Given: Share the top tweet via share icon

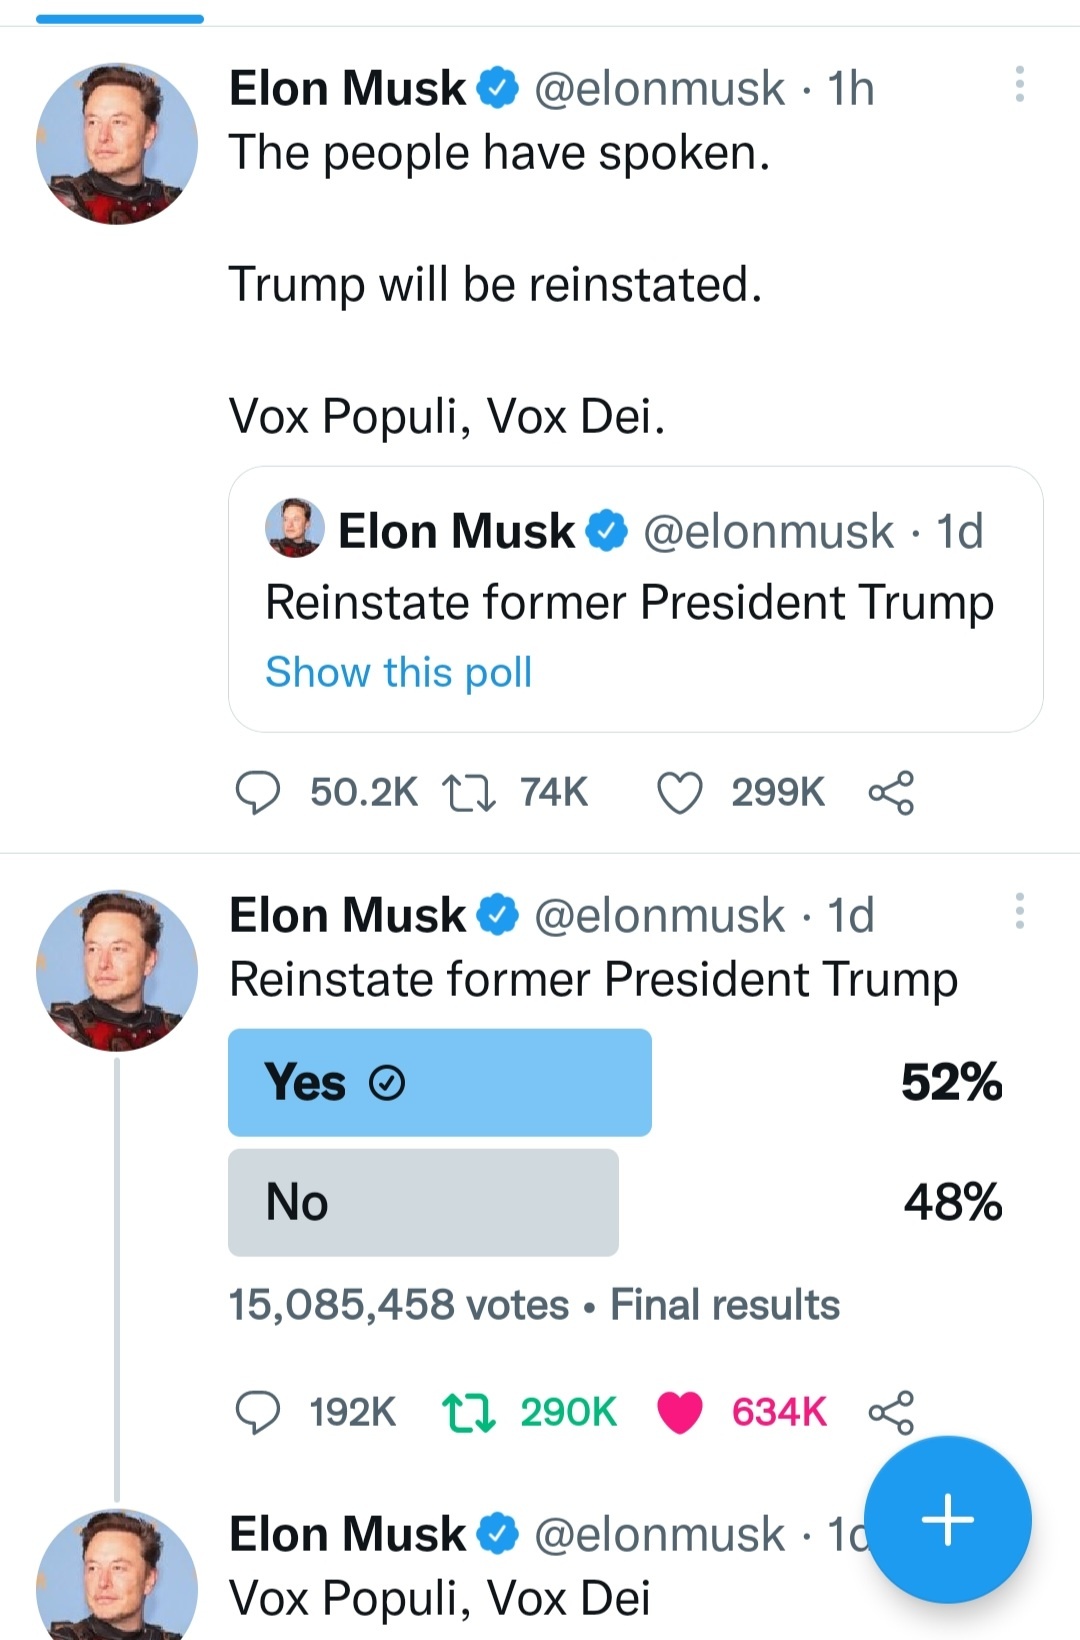Looking at the screenshot, I should (891, 793).
